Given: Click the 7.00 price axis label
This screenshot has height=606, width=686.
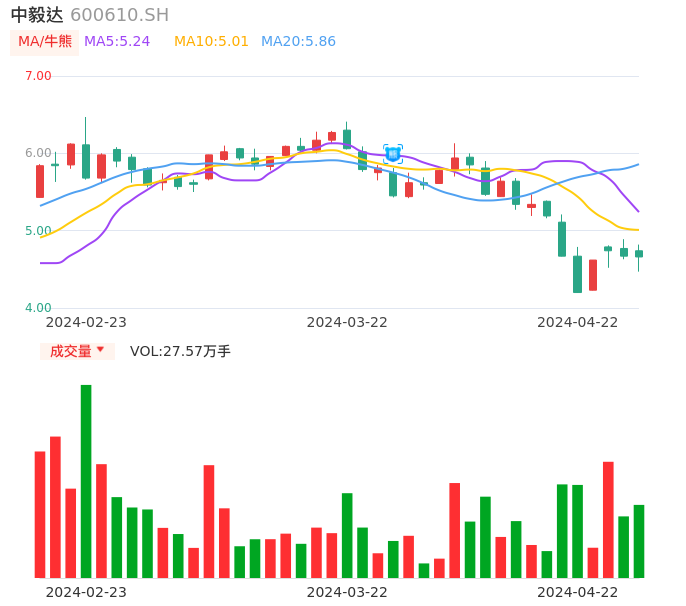Looking at the screenshot, I should [38, 76].
